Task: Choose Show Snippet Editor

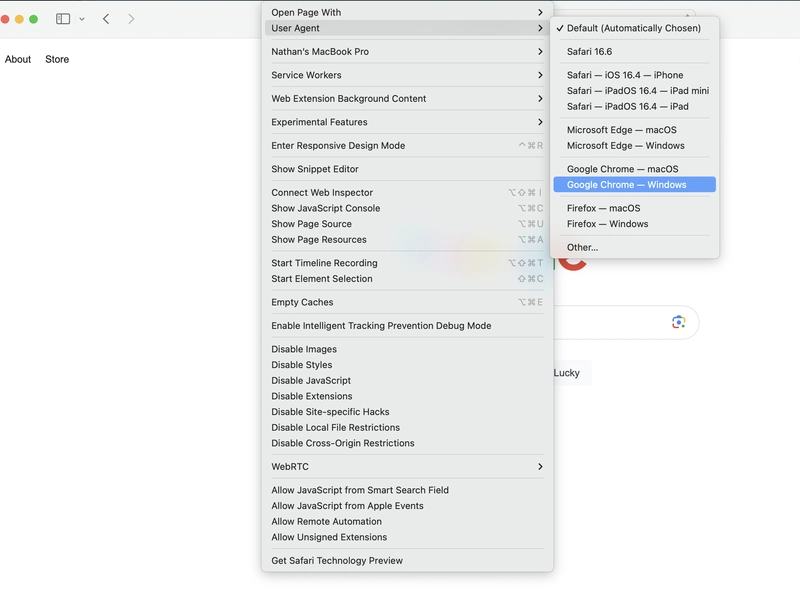Action: pos(407,169)
